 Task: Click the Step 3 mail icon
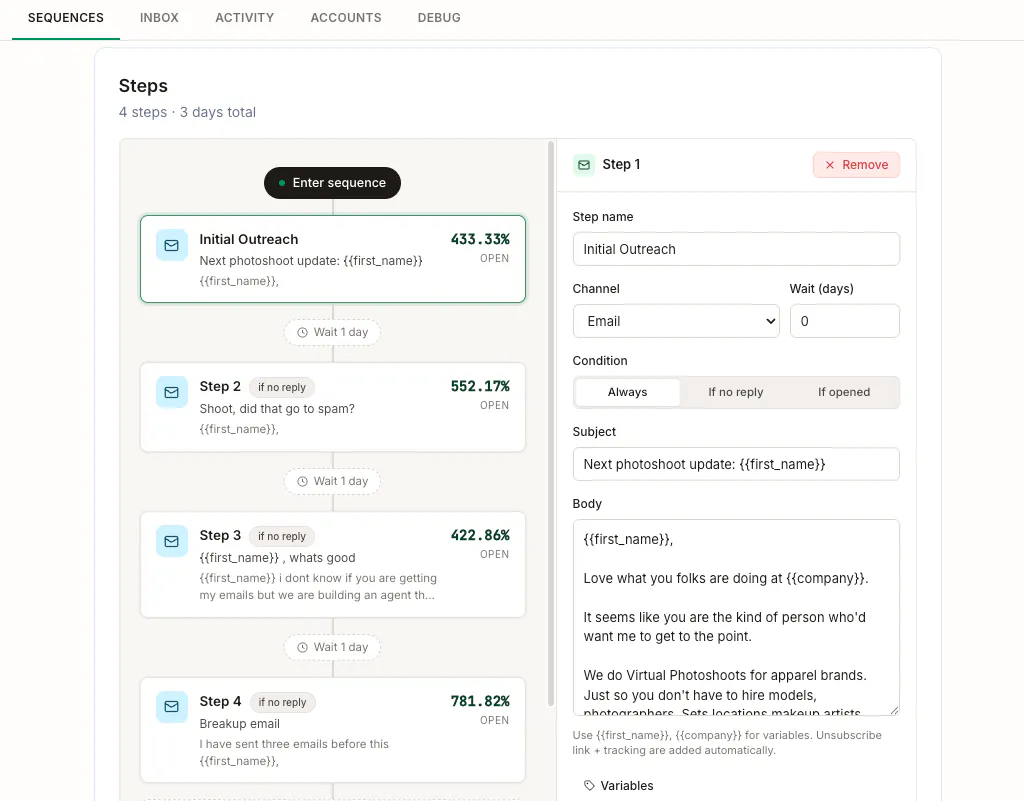(x=172, y=541)
